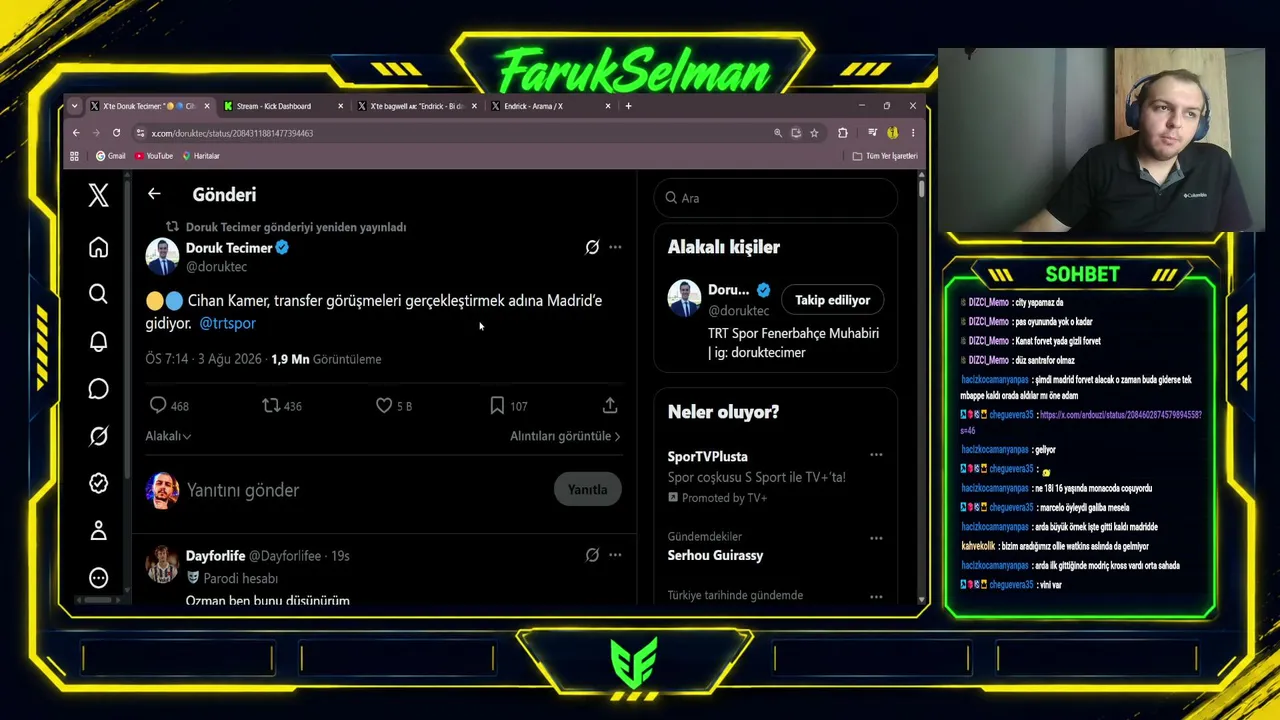Open the Chat bubble icon in X sidebar

[x=98, y=389]
